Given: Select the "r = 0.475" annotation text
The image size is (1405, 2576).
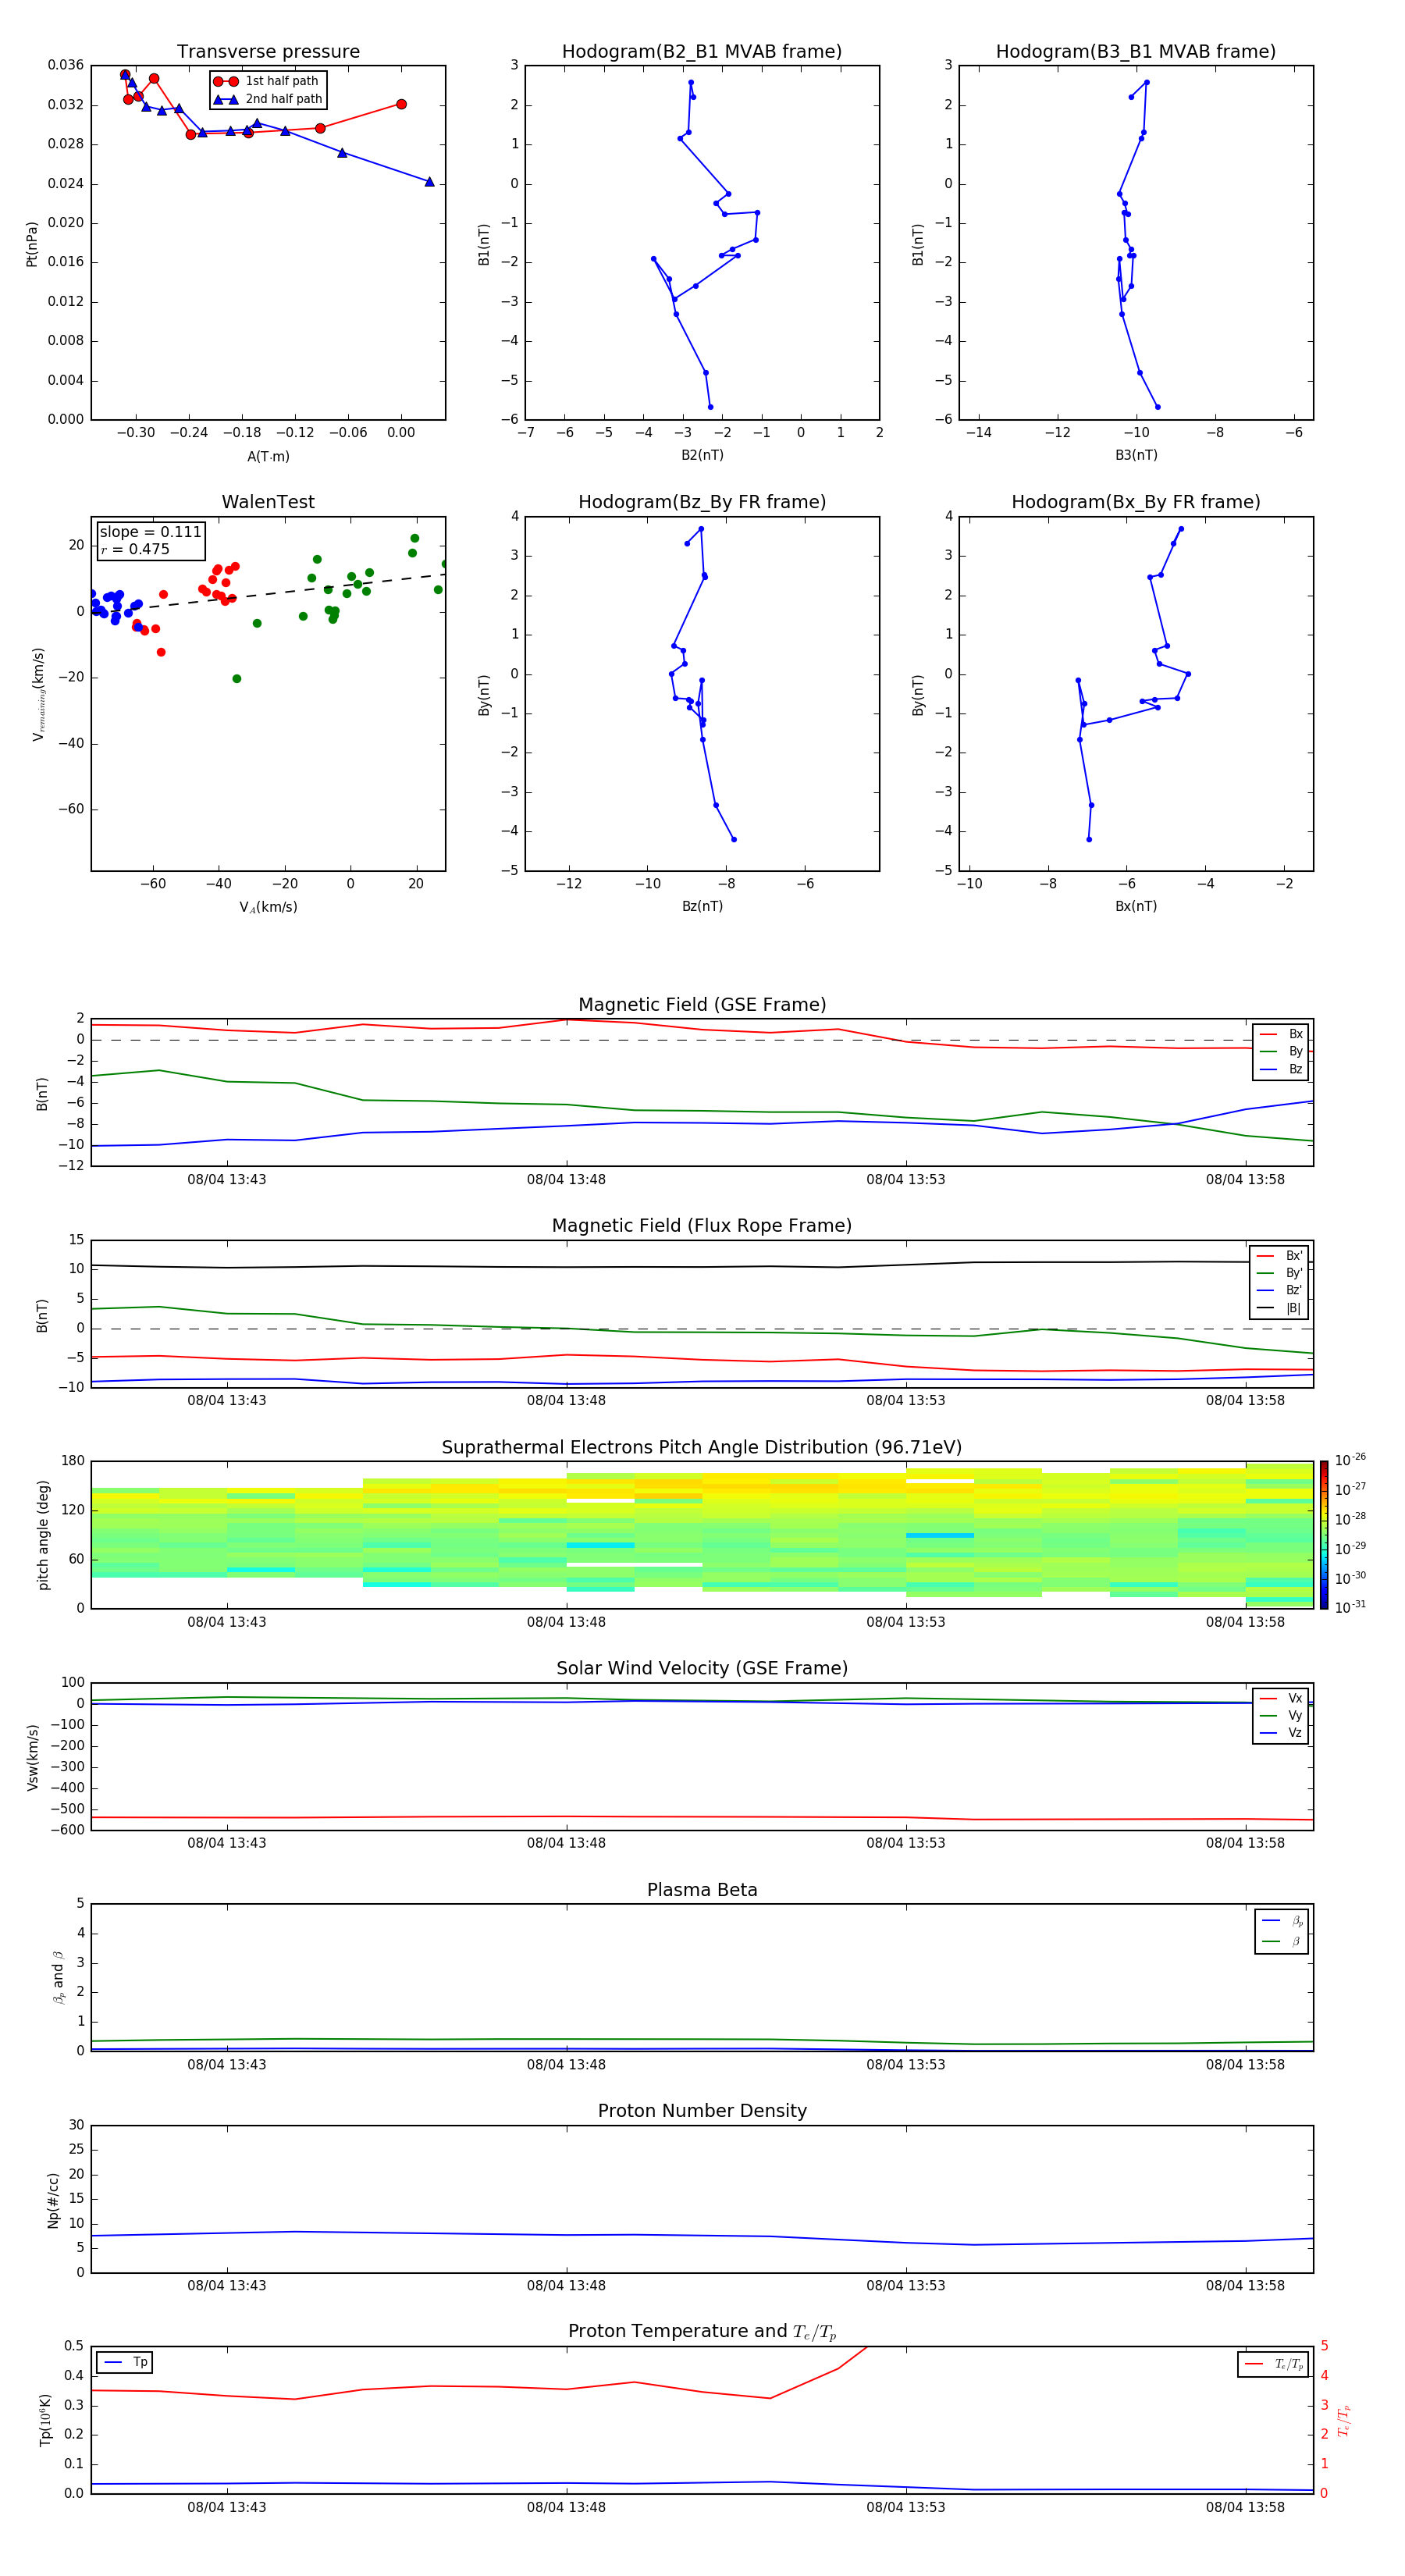Looking at the screenshot, I should click(135, 549).
